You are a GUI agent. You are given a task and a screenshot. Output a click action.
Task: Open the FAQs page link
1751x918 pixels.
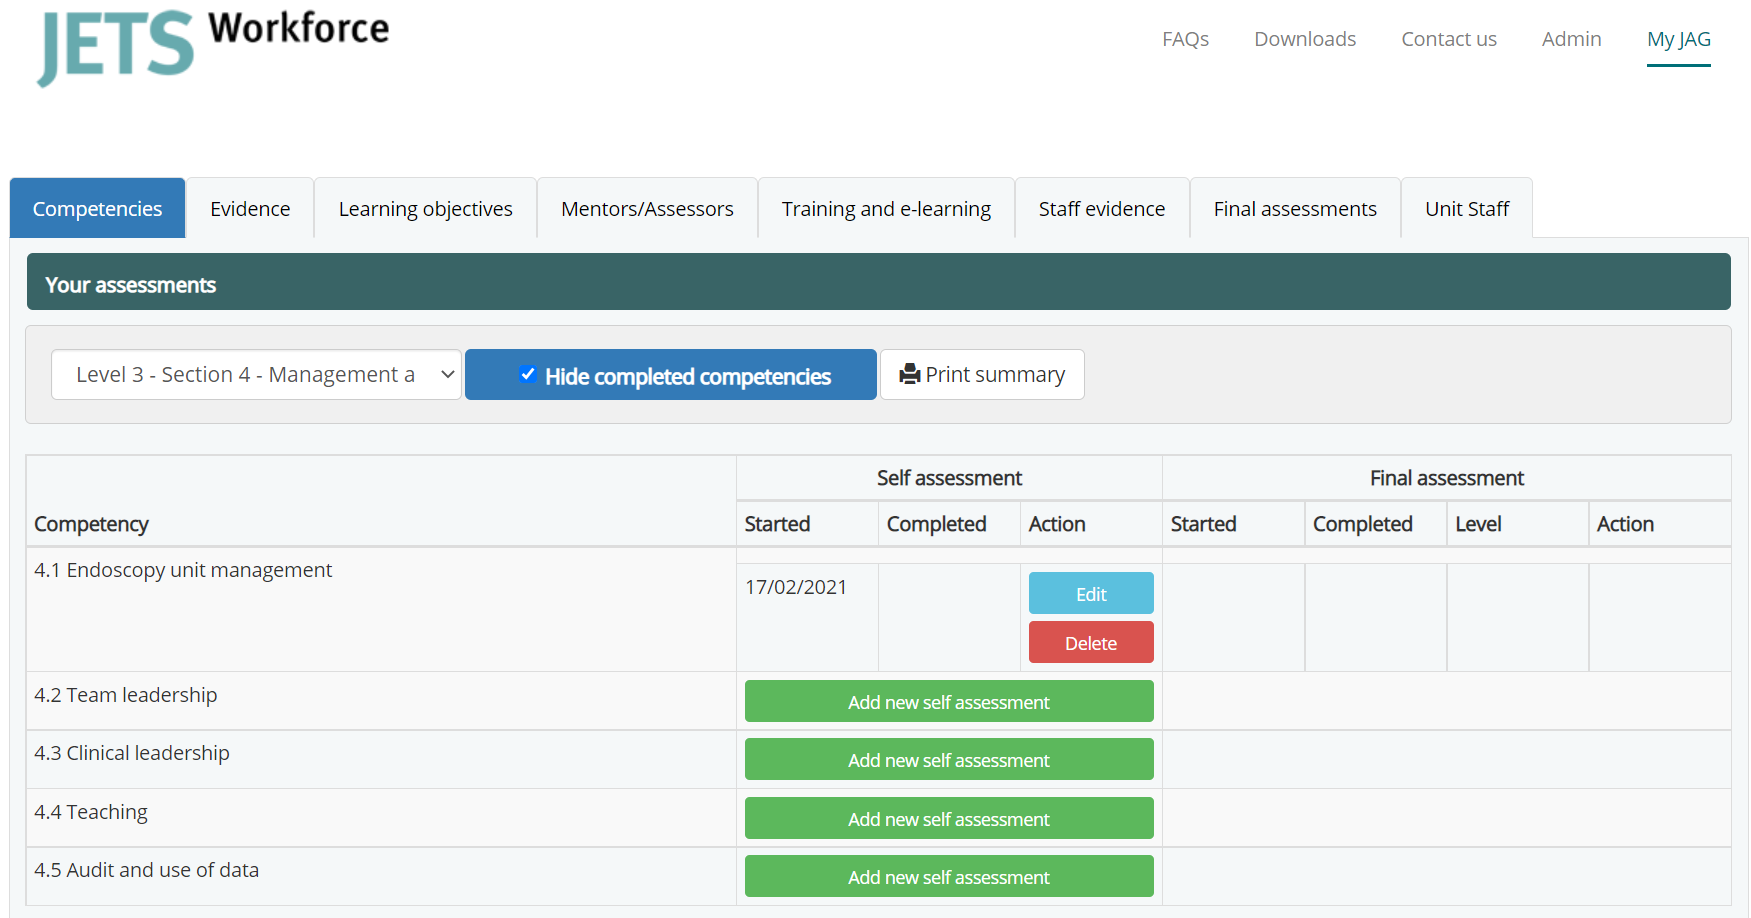[x=1185, y=39]
